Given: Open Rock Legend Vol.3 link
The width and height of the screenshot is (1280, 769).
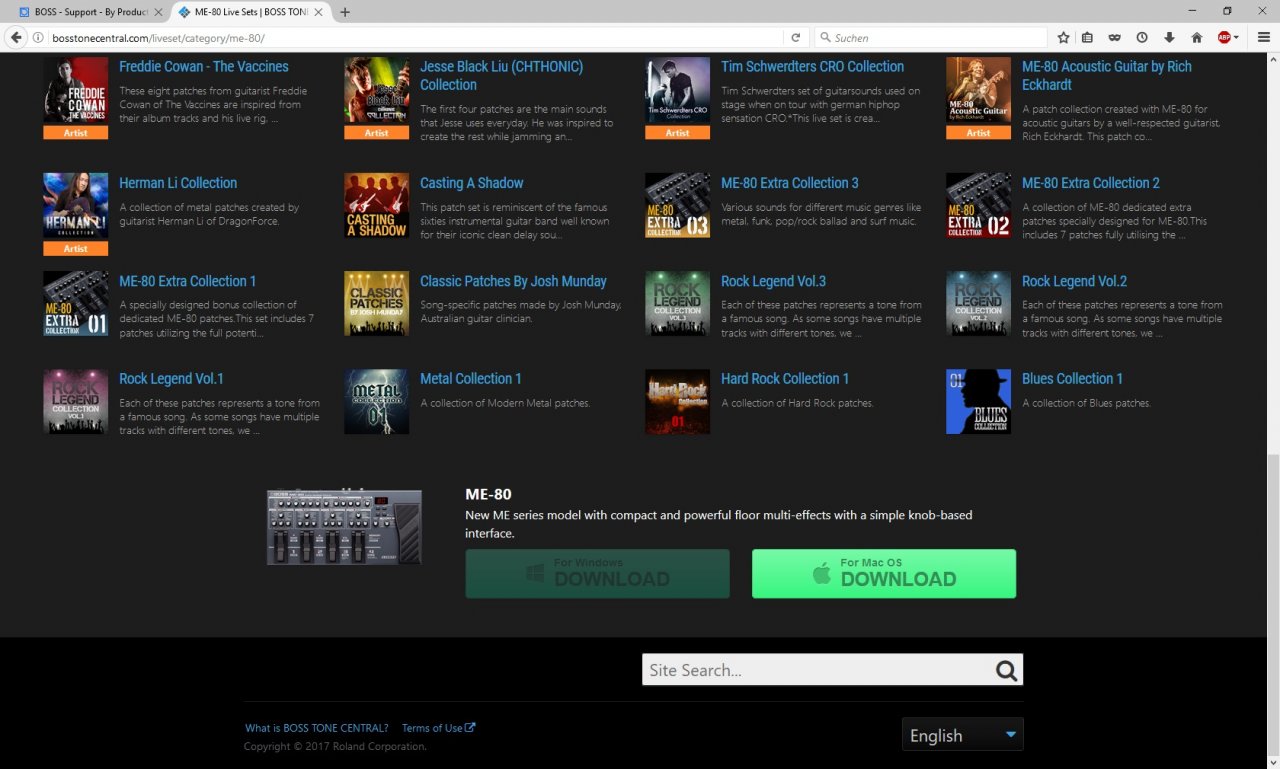Looking at the screenshot, I should 773,281.
